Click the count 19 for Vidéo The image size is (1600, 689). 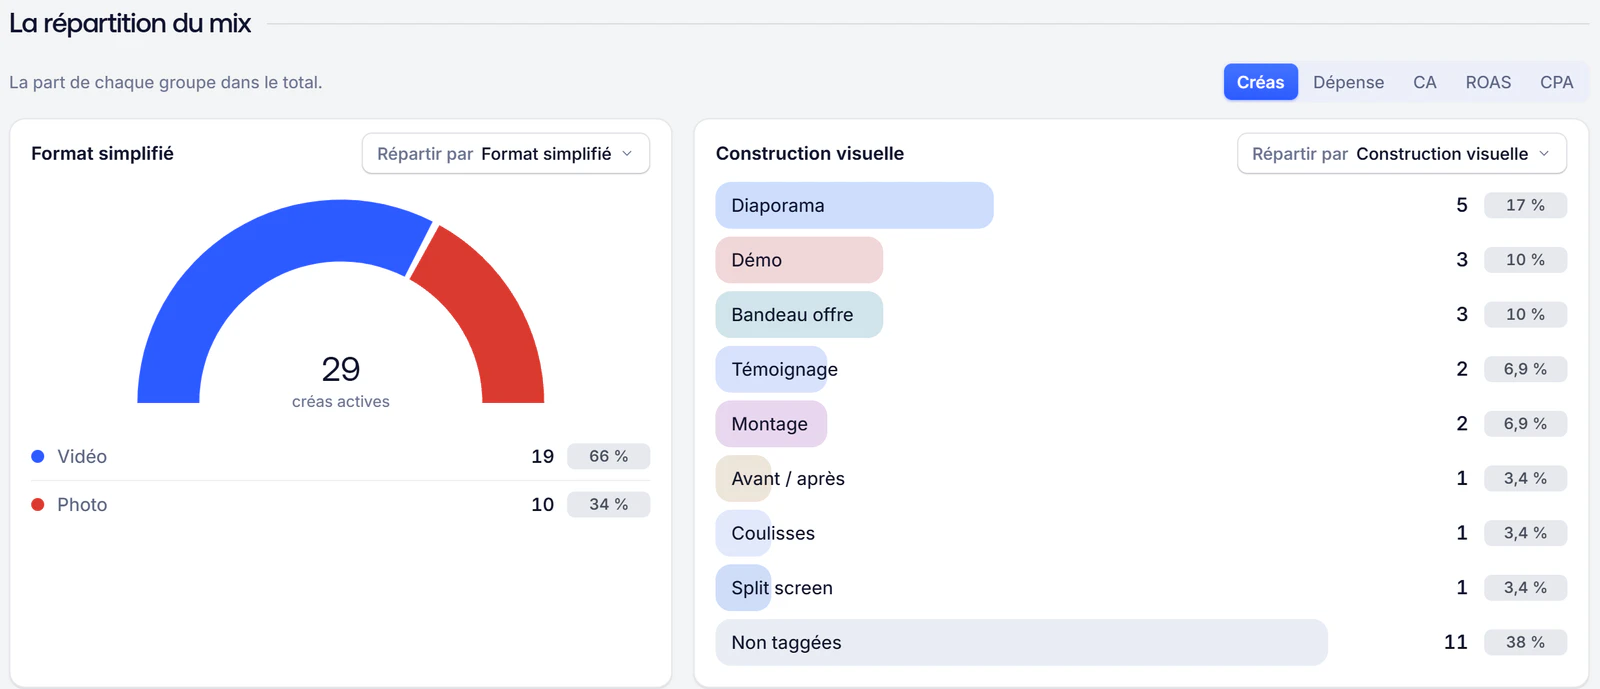542,456
